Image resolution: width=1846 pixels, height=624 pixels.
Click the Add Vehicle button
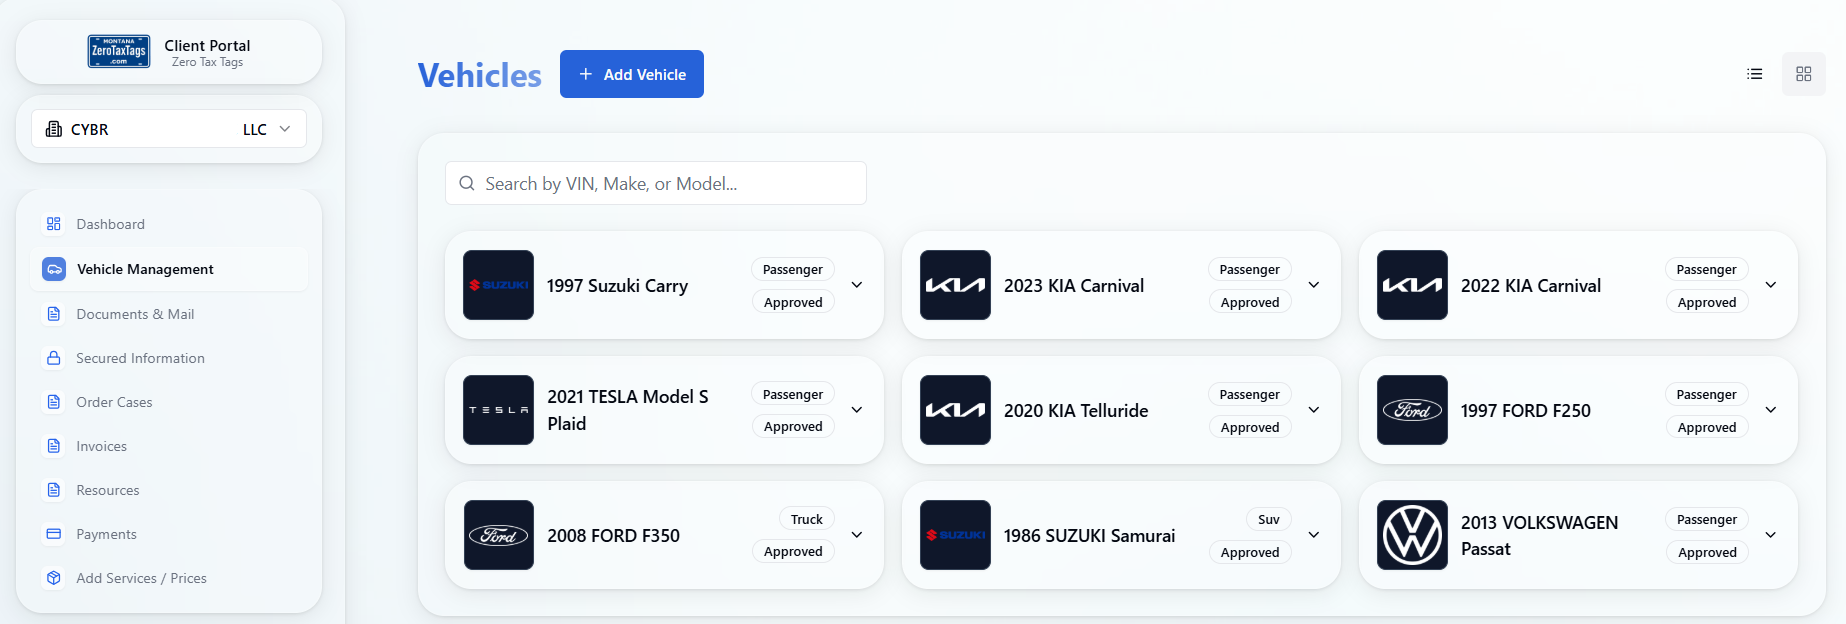[631, 73]
